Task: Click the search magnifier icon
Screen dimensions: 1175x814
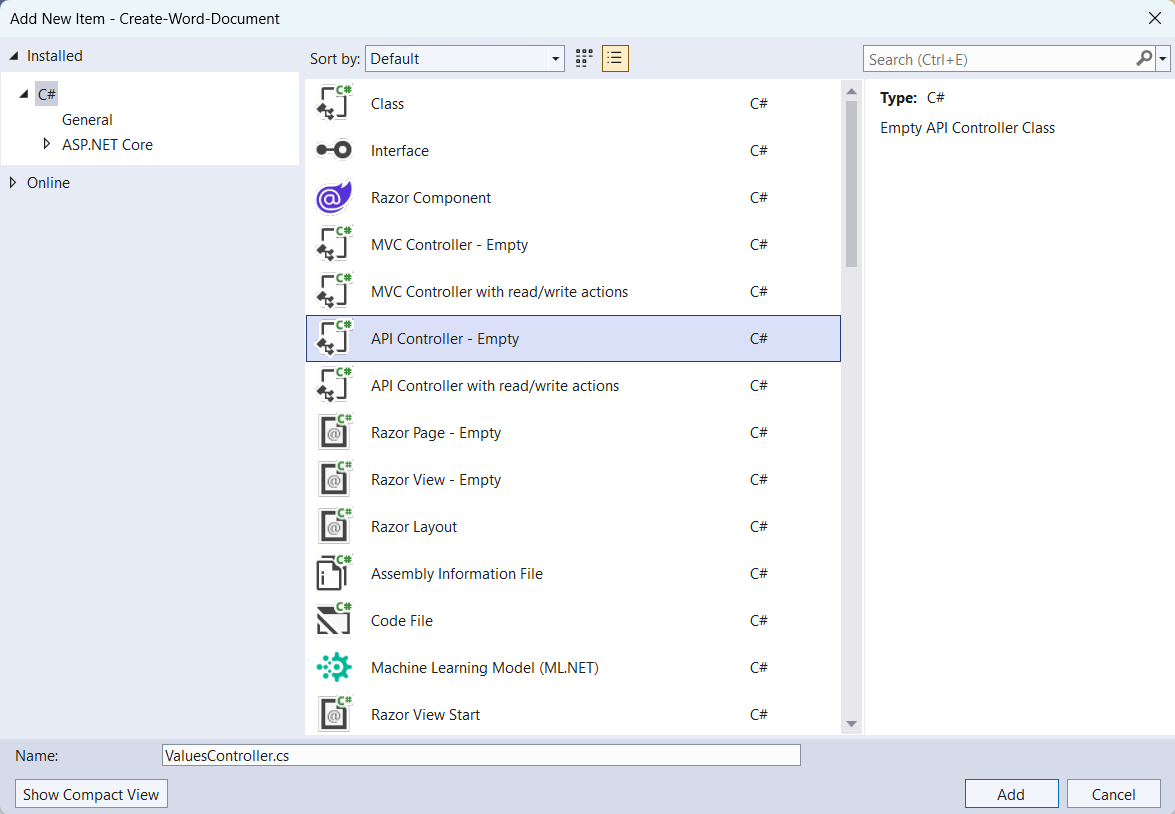Action: pos(1142,58)
